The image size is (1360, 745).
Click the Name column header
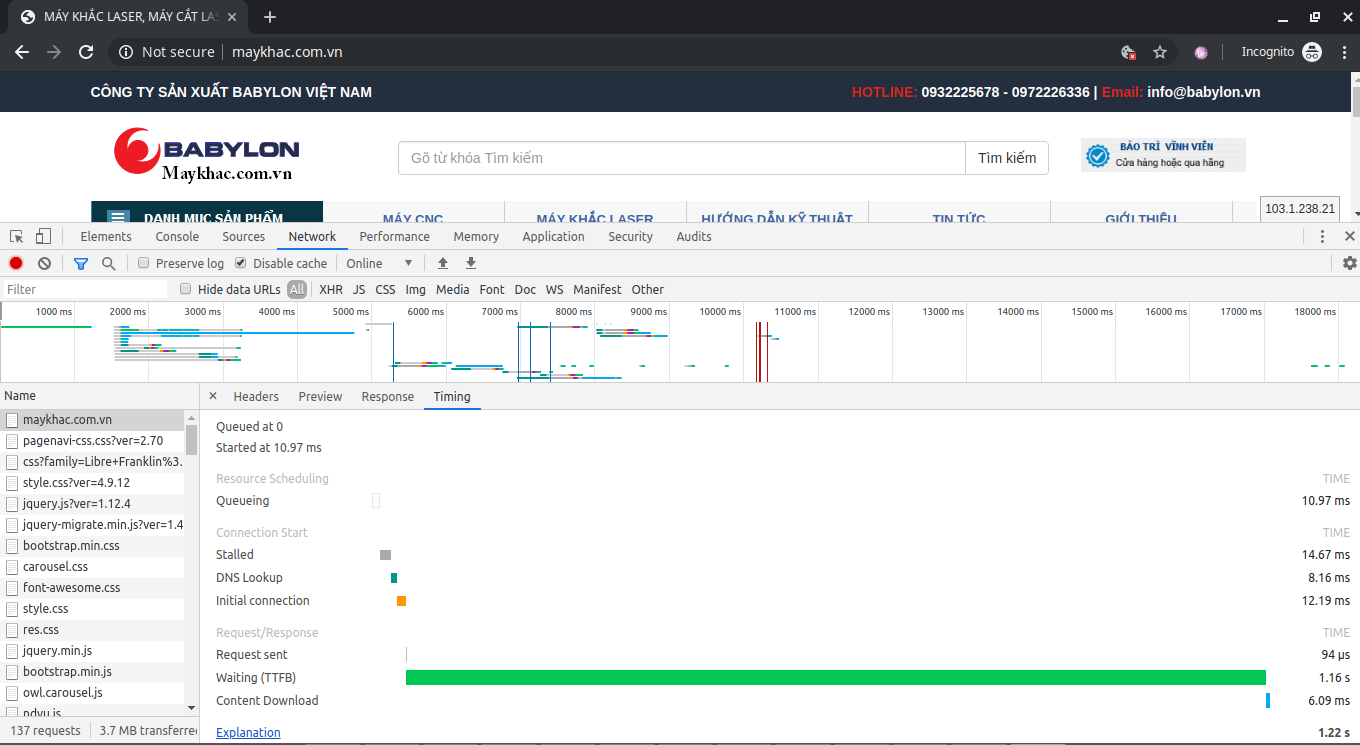coord(99,396)
